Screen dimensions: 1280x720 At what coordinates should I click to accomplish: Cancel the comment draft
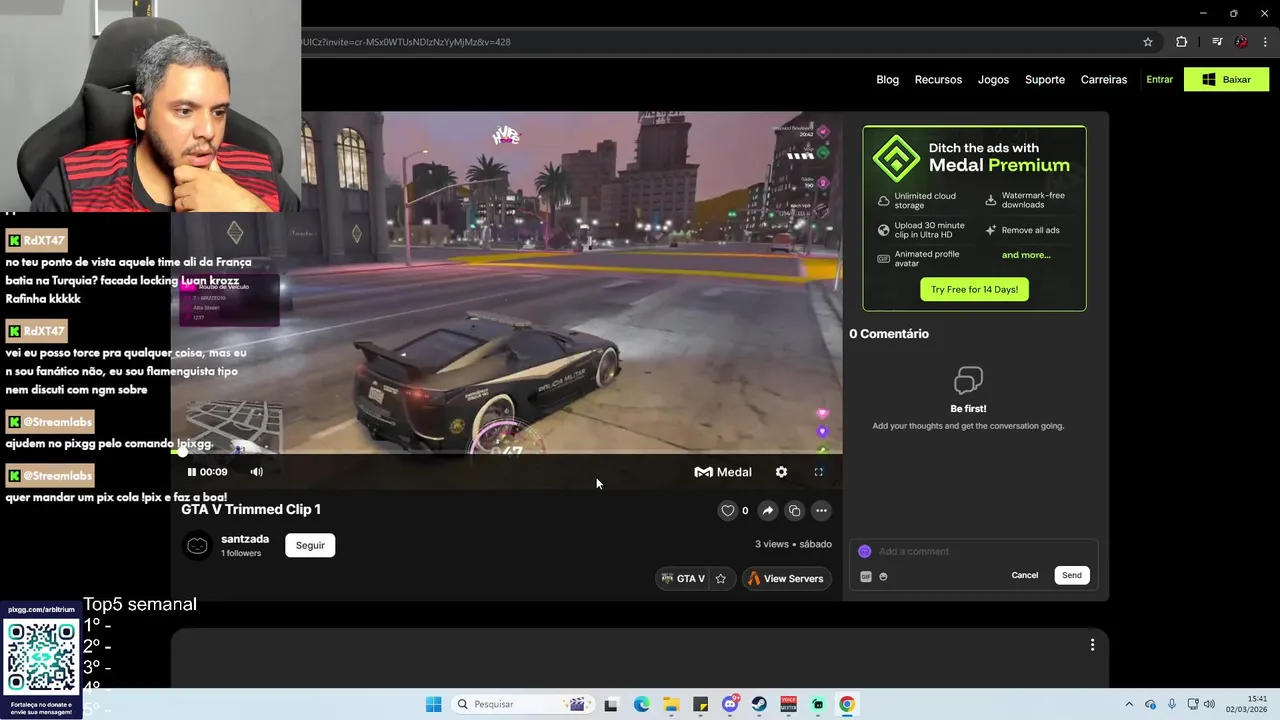pos(1025,575)
